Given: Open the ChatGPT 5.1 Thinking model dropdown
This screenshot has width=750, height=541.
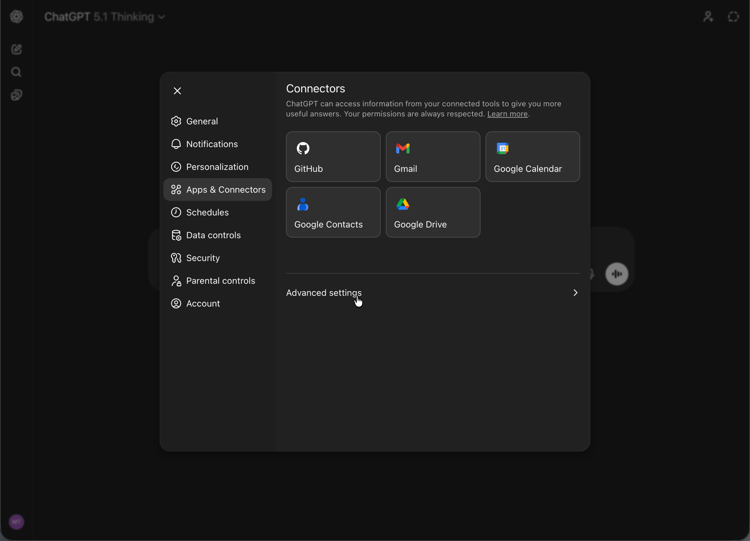Looking at the screenshot, I should pyautogui.click(x=104, y=17).
